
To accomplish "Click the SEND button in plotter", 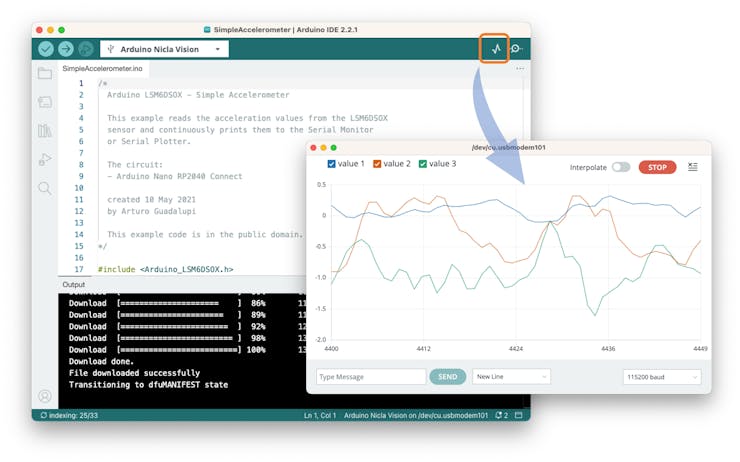I will pos(447,377).
